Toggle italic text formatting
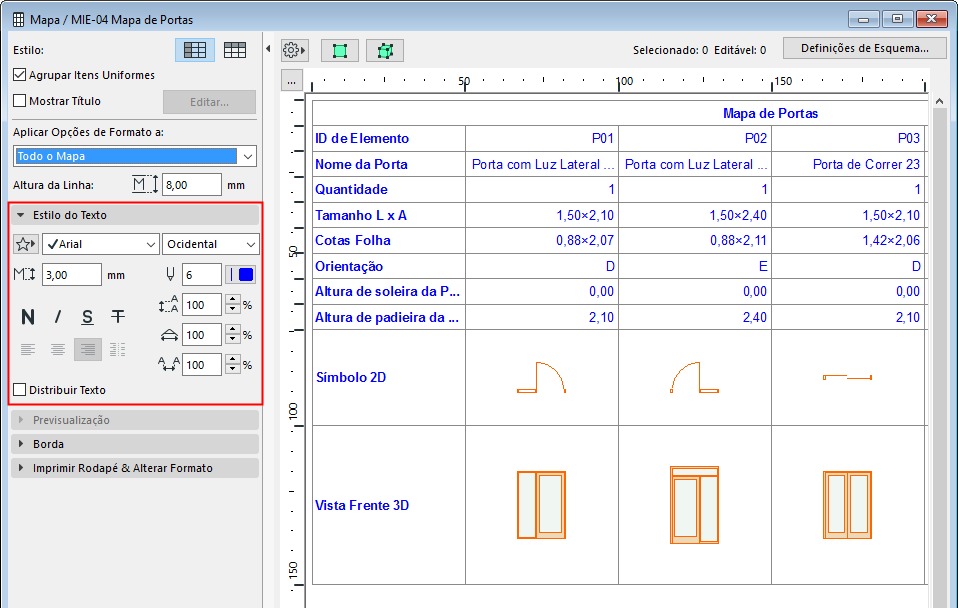The height and width of the screenshot is (608, 958). click(x=58, y=317)
